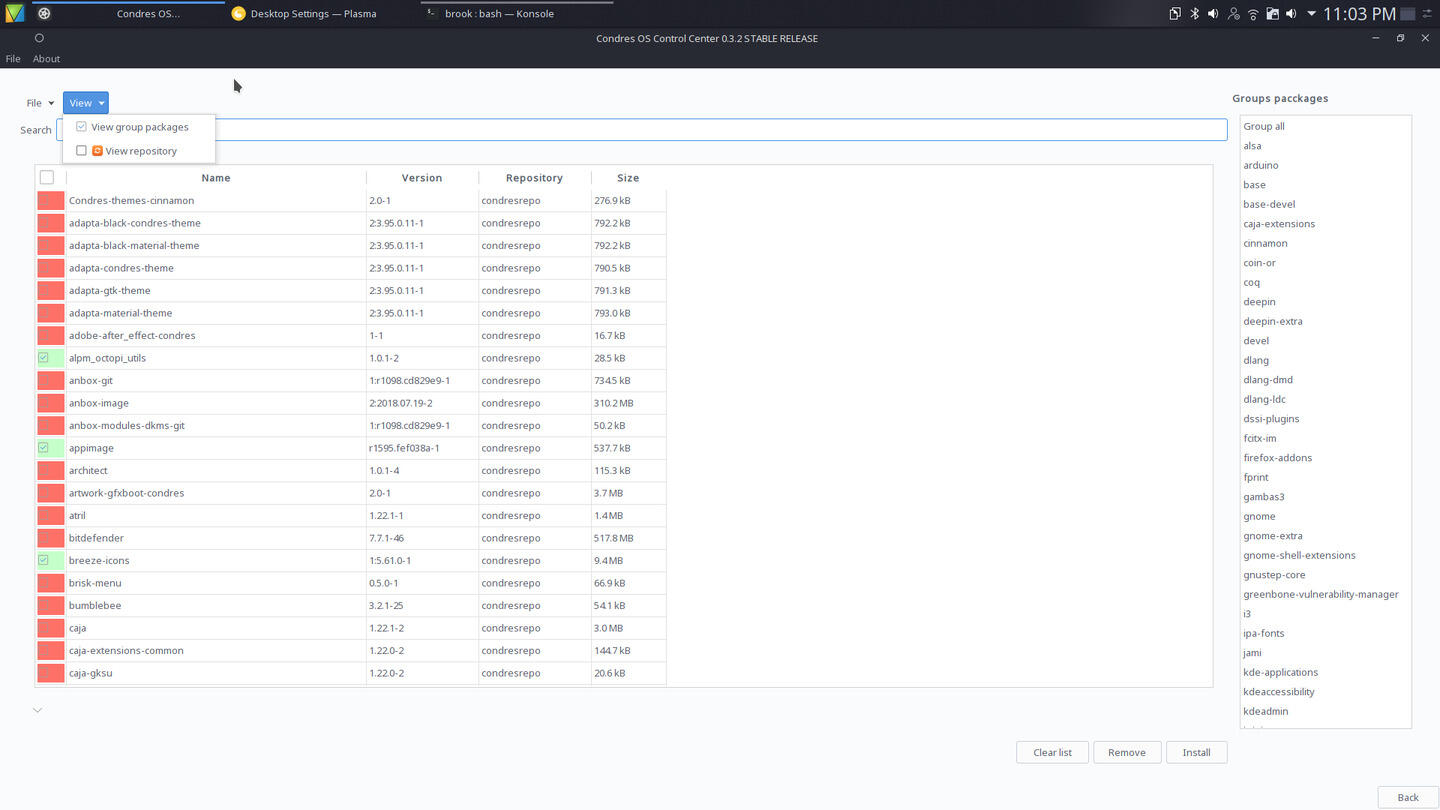Click the user tray icon left of Wi-Fi
Screen dimensions: 1440x810
click(1233, 14)
